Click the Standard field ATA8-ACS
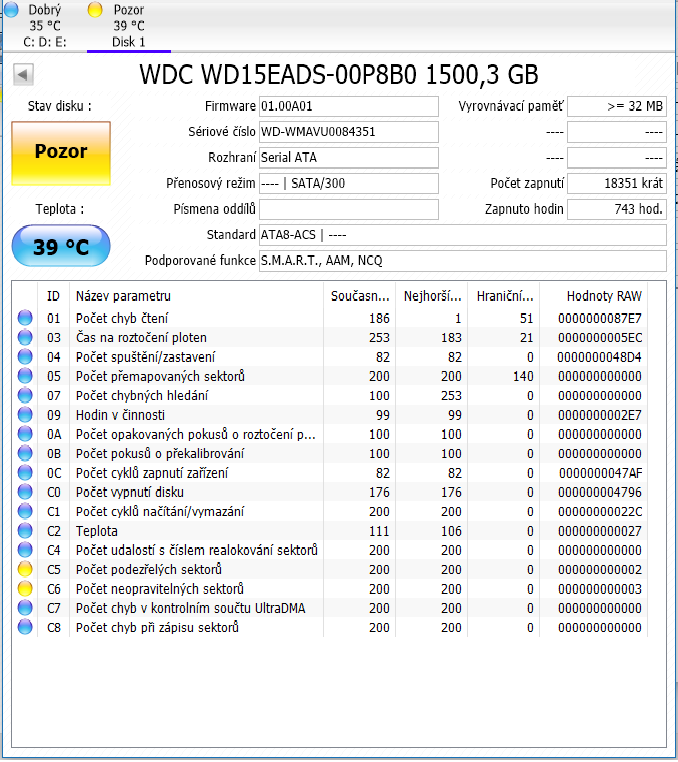The width and height of the screenshot is (678, 762). [x=462, y=235]
